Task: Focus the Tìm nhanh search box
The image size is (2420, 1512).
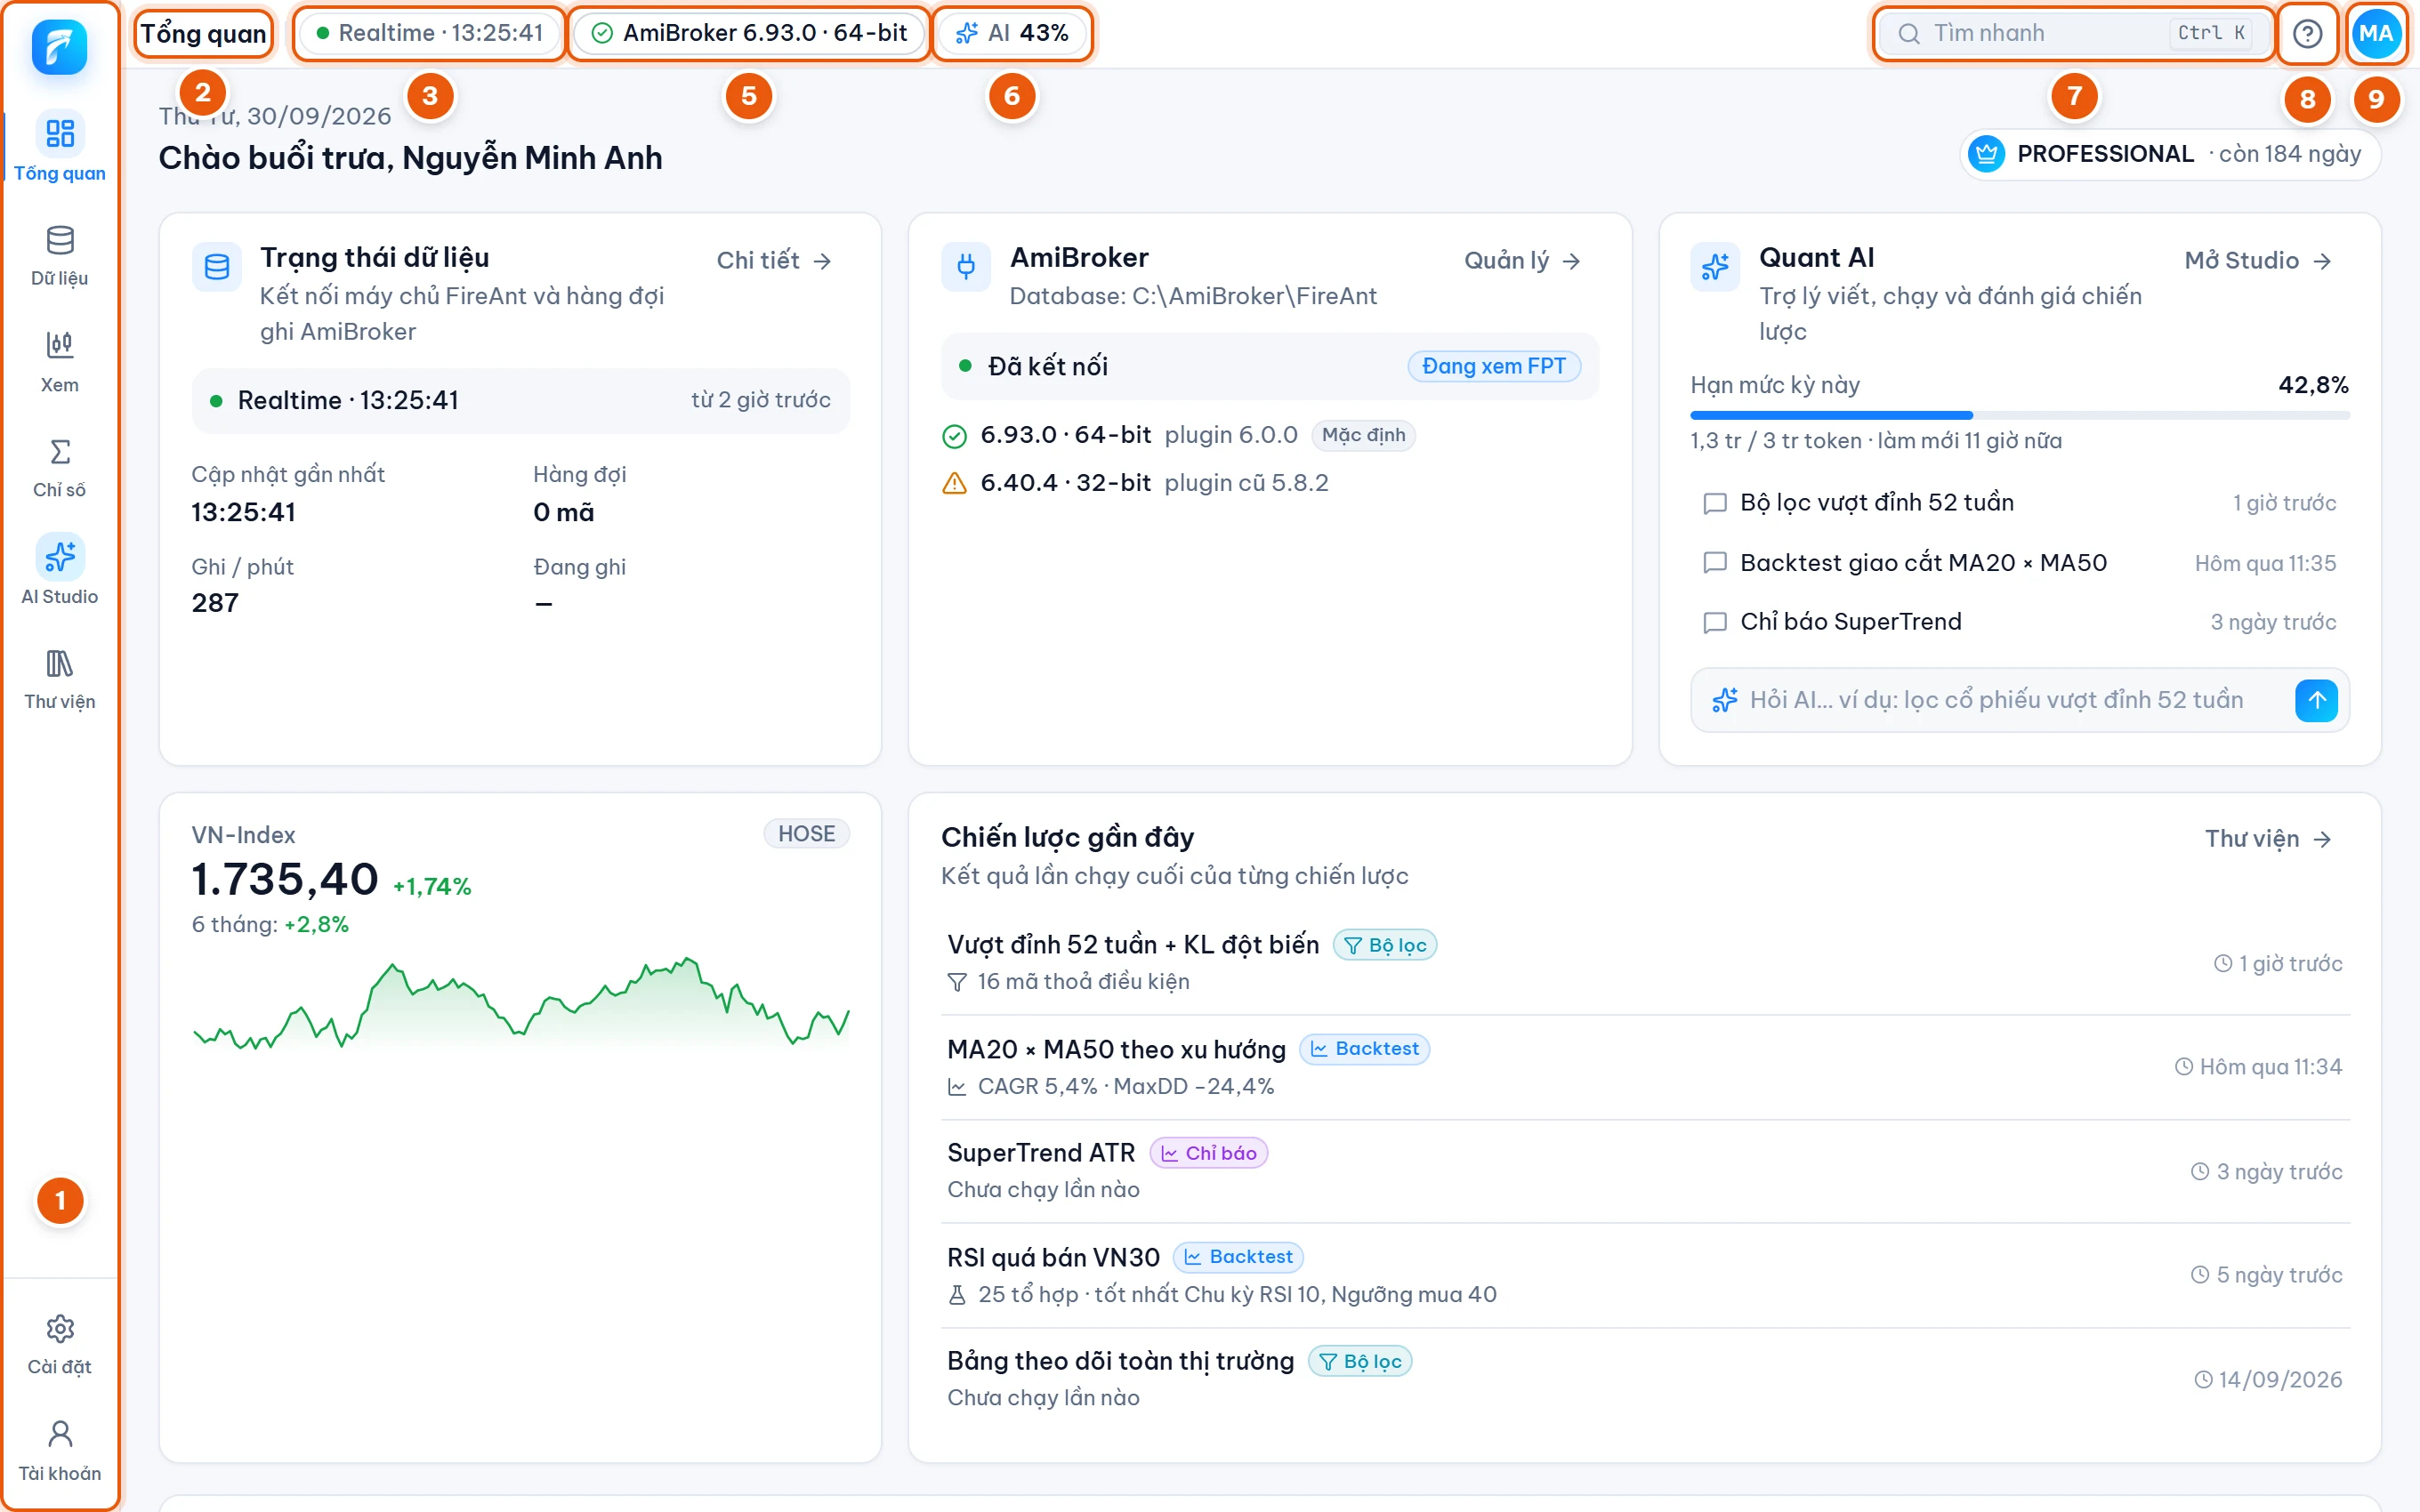Action: [2074, 33]
